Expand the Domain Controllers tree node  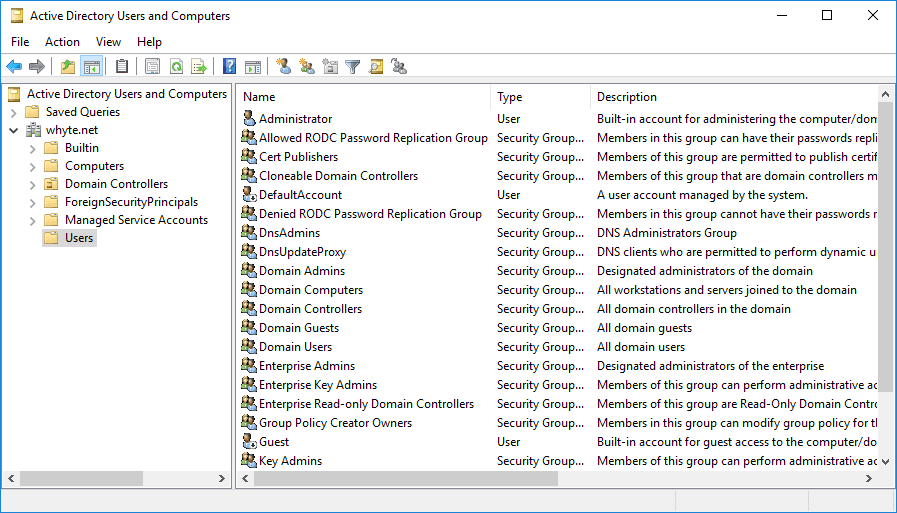coord(33,185)
